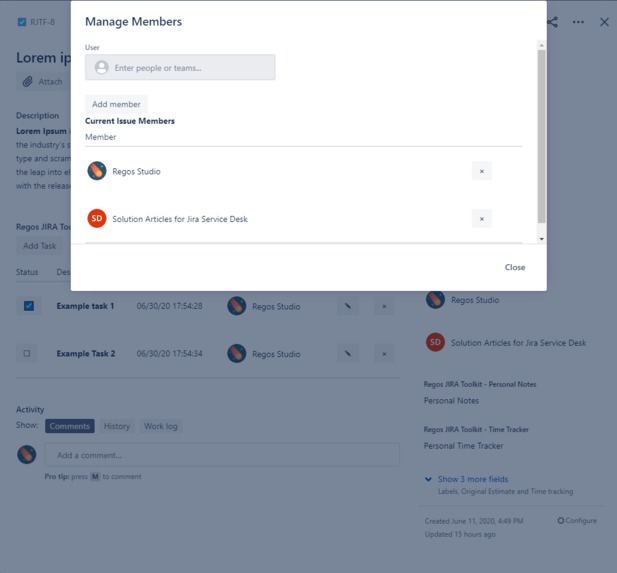Image resolution: width=617 pixels, height=573 pixels.
Task: Click the Personal Notes link
Action: pos(451,401)
